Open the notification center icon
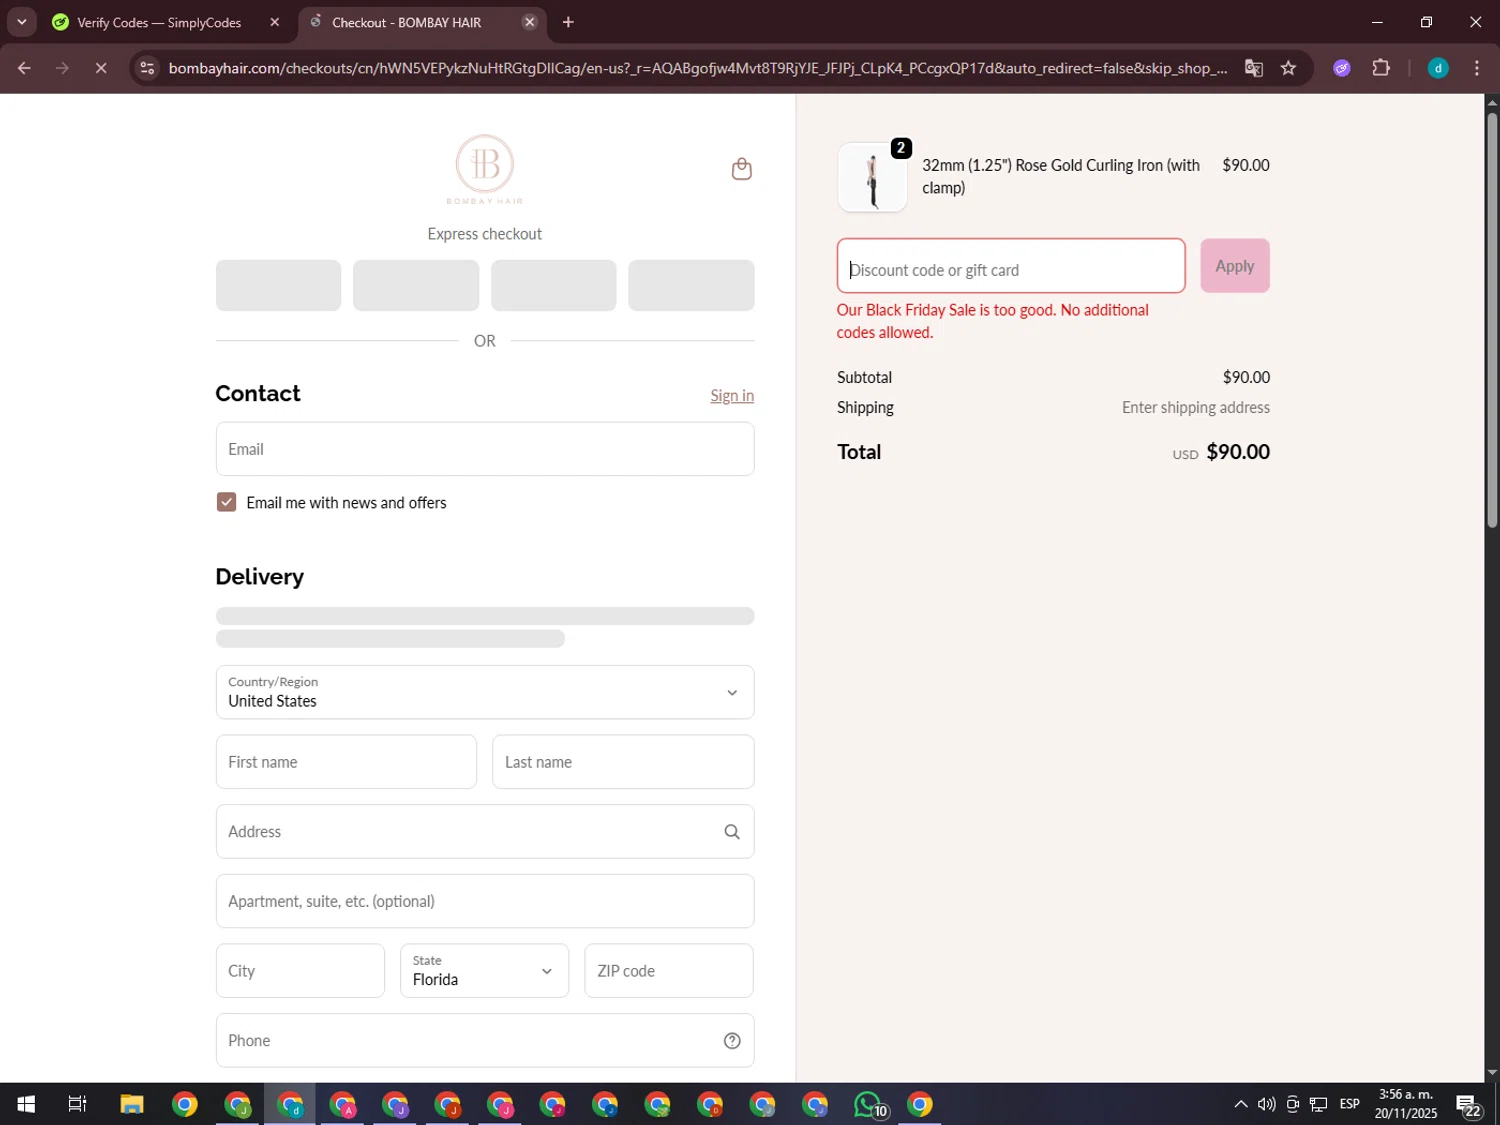Image resolution: width=1500 pixels, height=1125 pixels. (1468, 1104)
